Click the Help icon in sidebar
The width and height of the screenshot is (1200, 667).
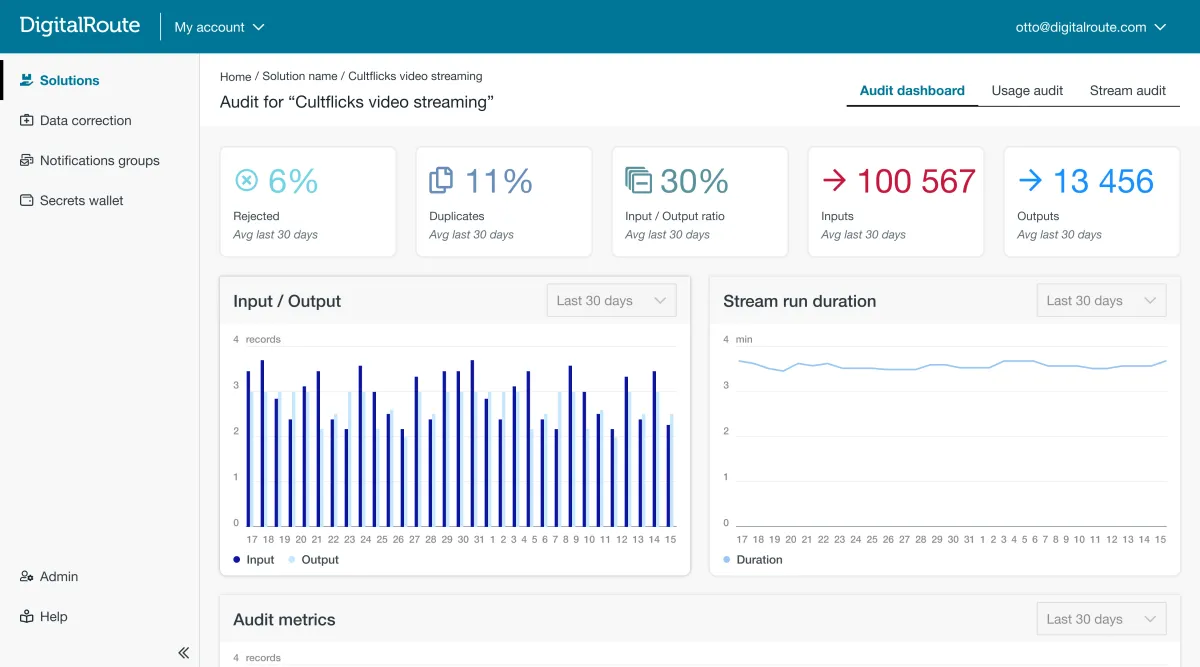pyautogui.click(x=27, y=616)
